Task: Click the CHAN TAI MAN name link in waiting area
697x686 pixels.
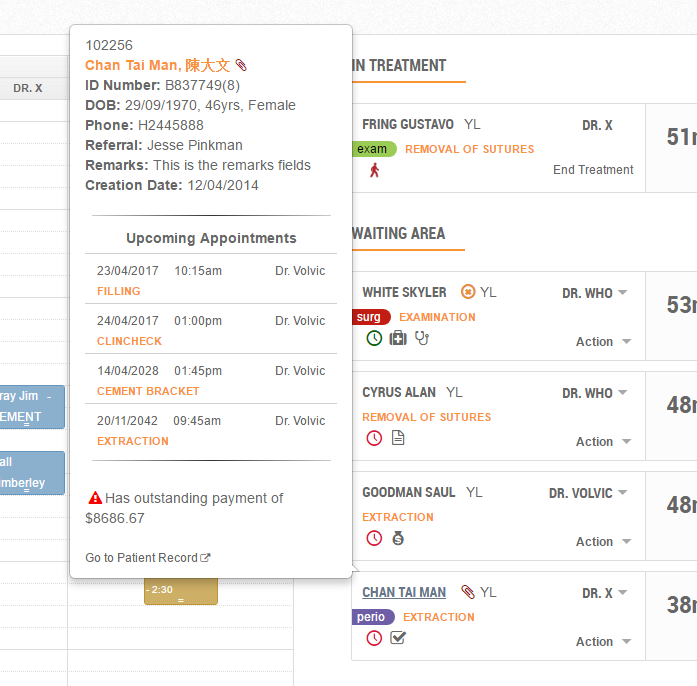Action: 404,593
